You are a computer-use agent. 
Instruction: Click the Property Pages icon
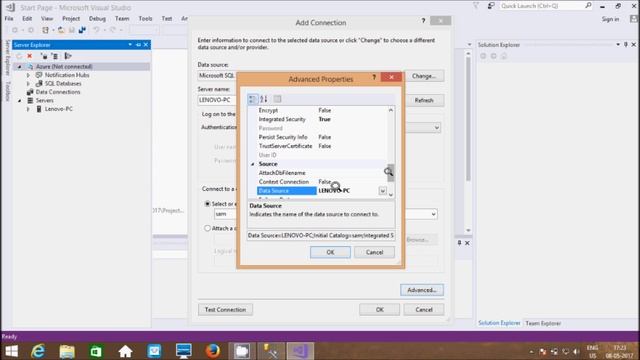(x=278, y=99)
